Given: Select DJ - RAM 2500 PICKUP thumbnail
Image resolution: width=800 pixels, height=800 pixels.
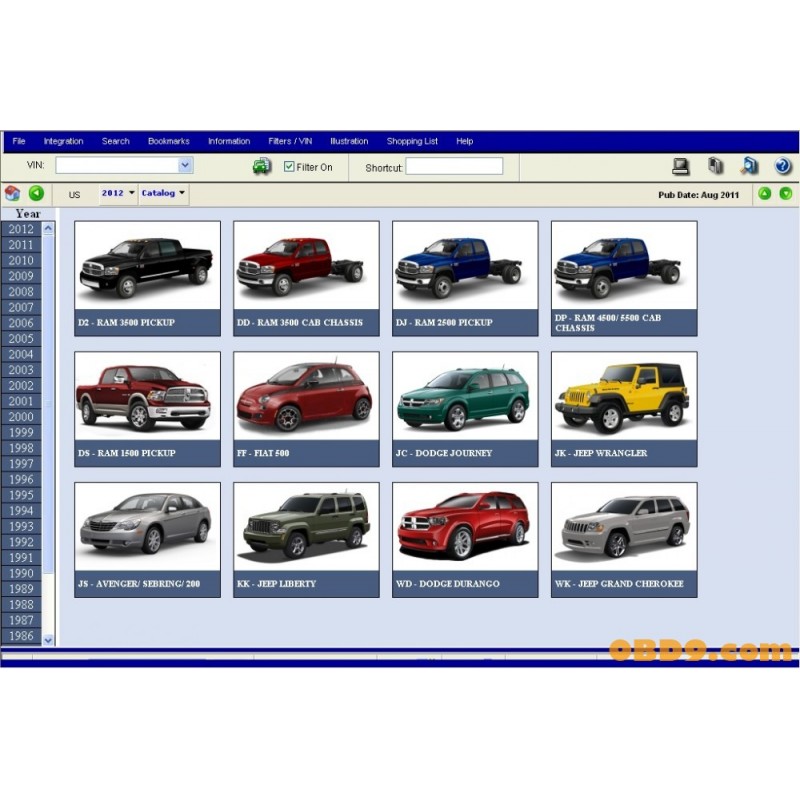Looking at the screenshot, I should (x=465, y=279).
